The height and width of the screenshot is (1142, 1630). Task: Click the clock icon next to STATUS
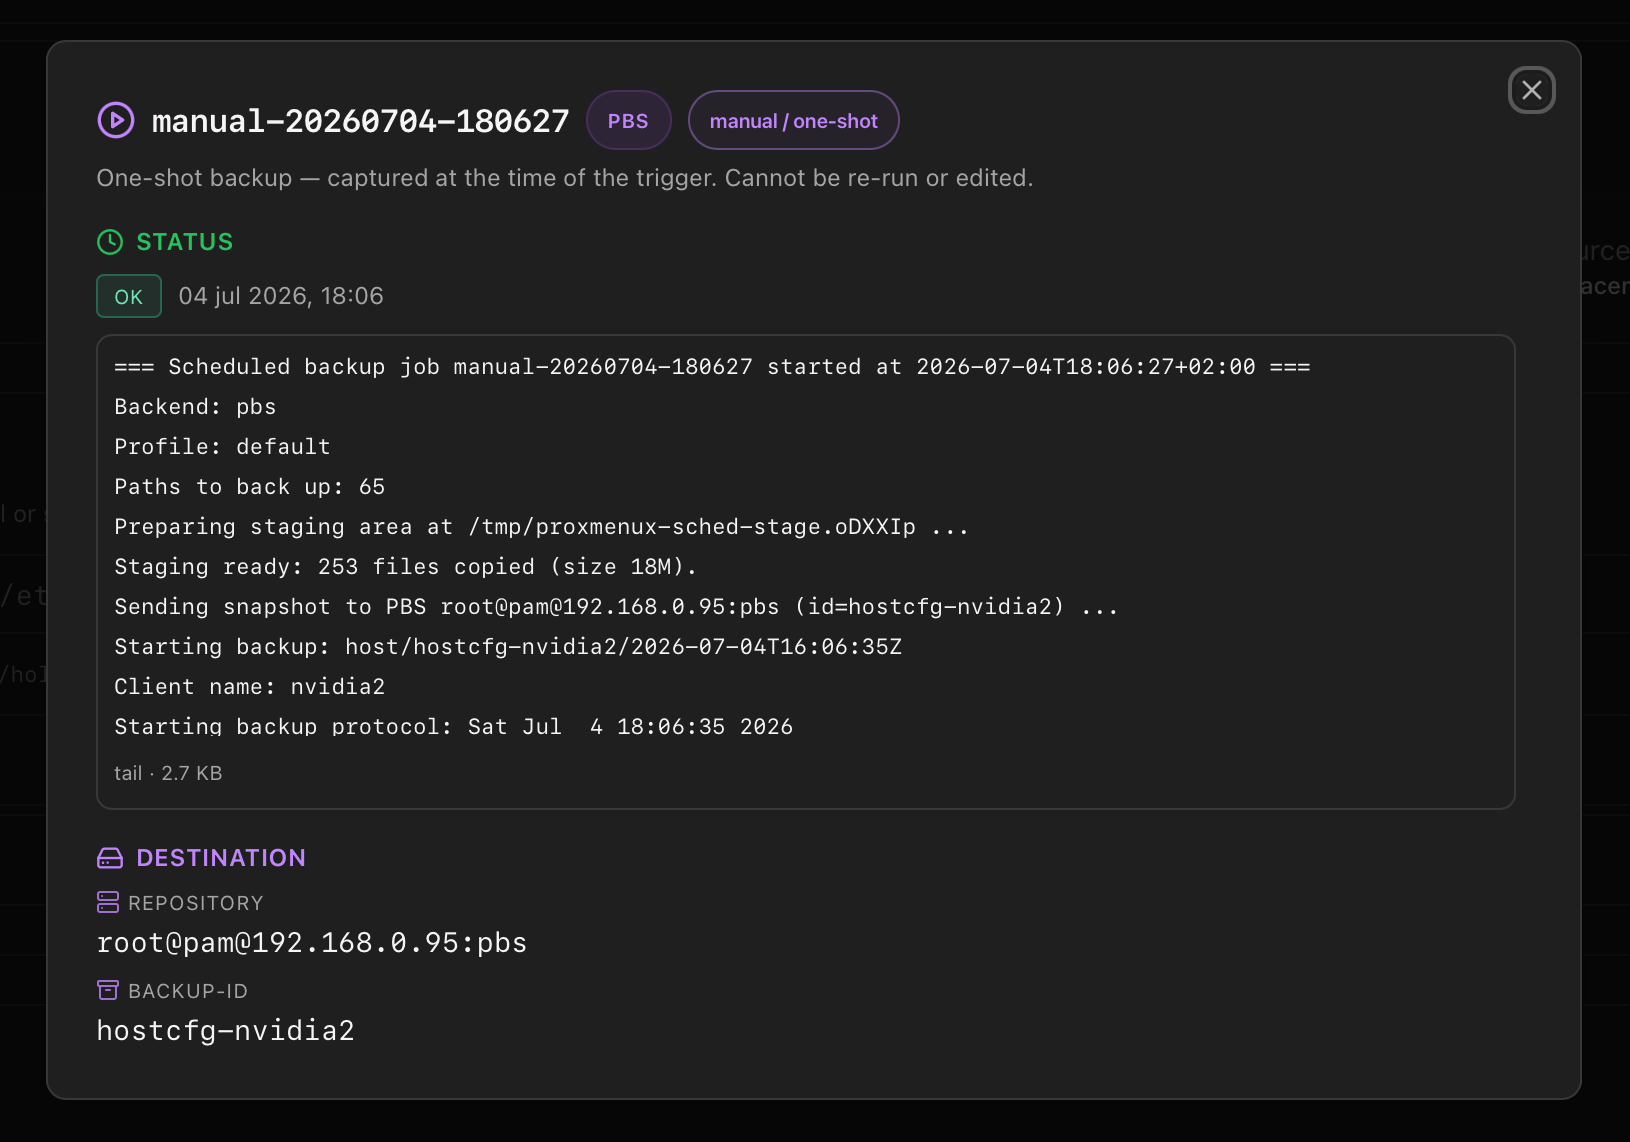pos(110,242)
